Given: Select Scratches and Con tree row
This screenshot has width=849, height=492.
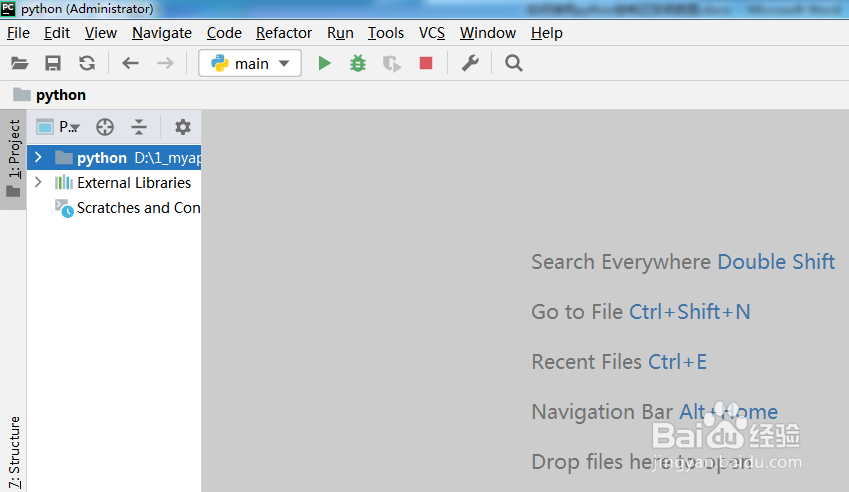Looking at the screenshot, I should pos(114,208).
